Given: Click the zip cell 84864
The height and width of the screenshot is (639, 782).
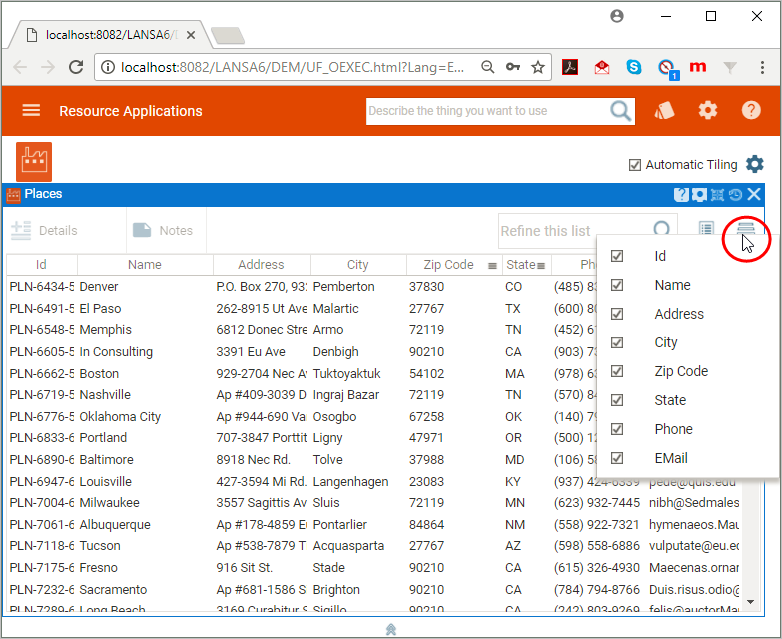Looking at the screenshot, I should (x=426, y=525).
